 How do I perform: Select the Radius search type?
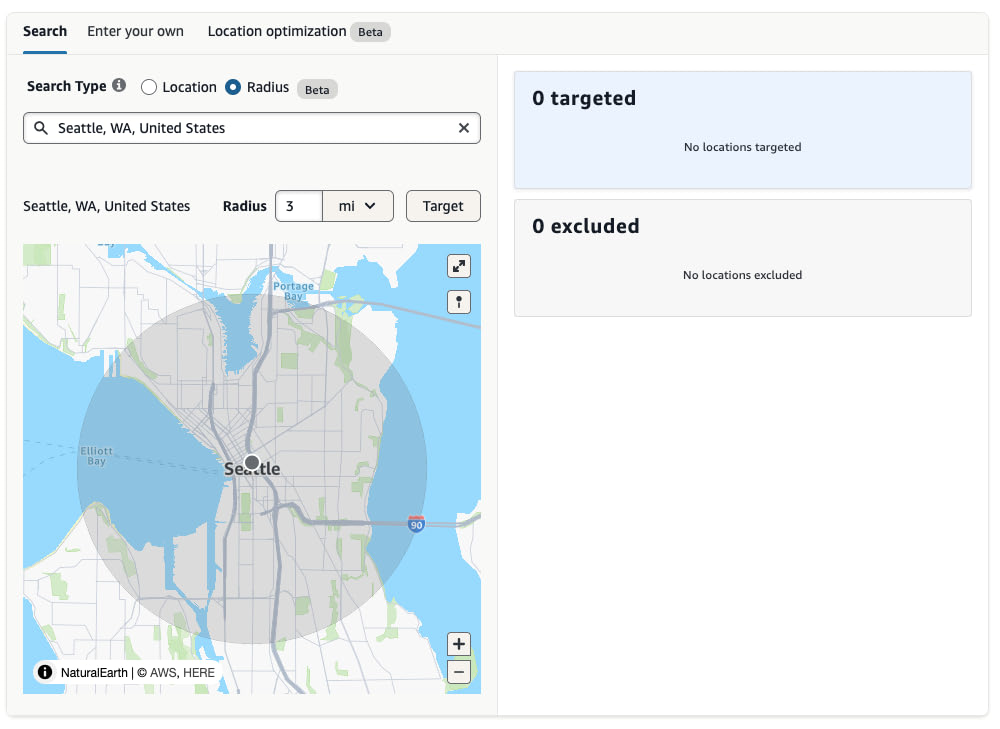coord(233,87)
